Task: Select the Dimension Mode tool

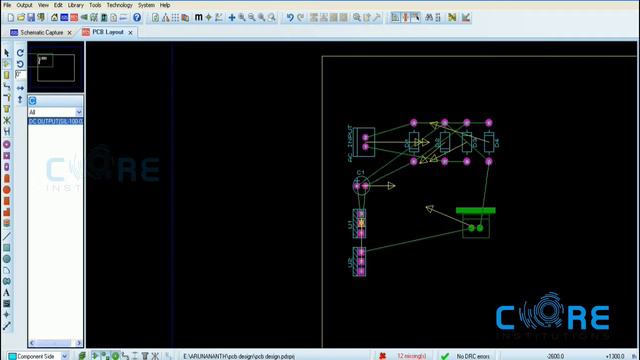Action: point(7,326)
